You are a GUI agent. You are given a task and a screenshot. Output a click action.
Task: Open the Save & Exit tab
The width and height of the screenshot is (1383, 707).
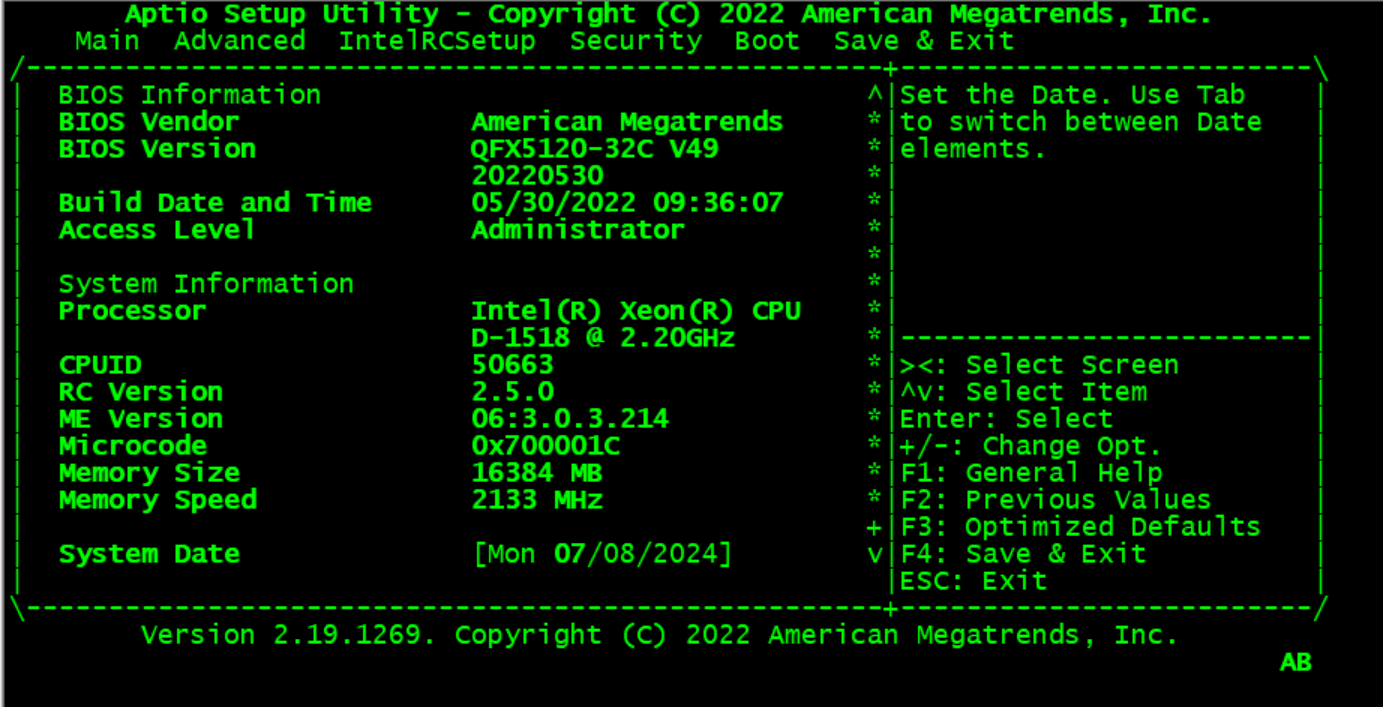(924, 41)
